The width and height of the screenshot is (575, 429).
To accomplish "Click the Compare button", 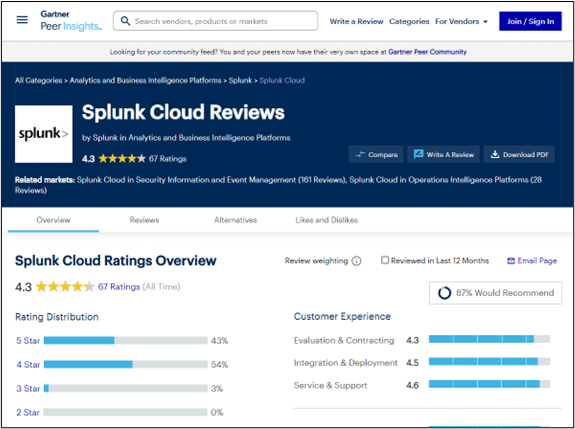I will pyautogui.click(x=376, y=154).
